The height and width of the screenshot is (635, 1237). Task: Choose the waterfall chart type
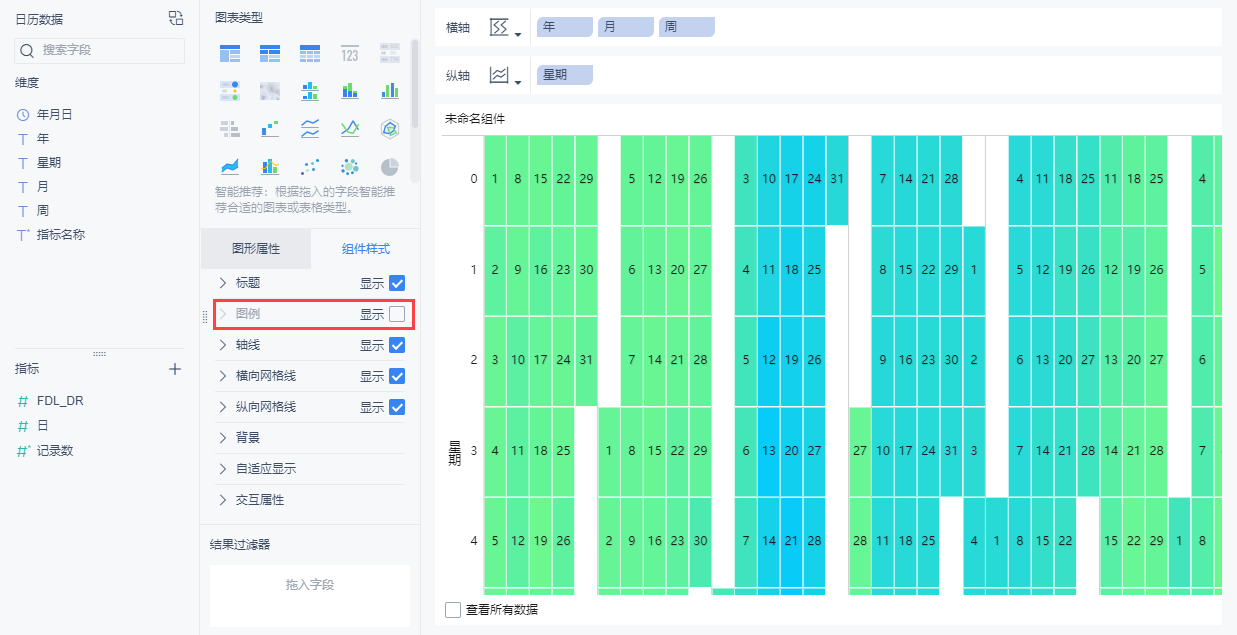coord(270,128)
